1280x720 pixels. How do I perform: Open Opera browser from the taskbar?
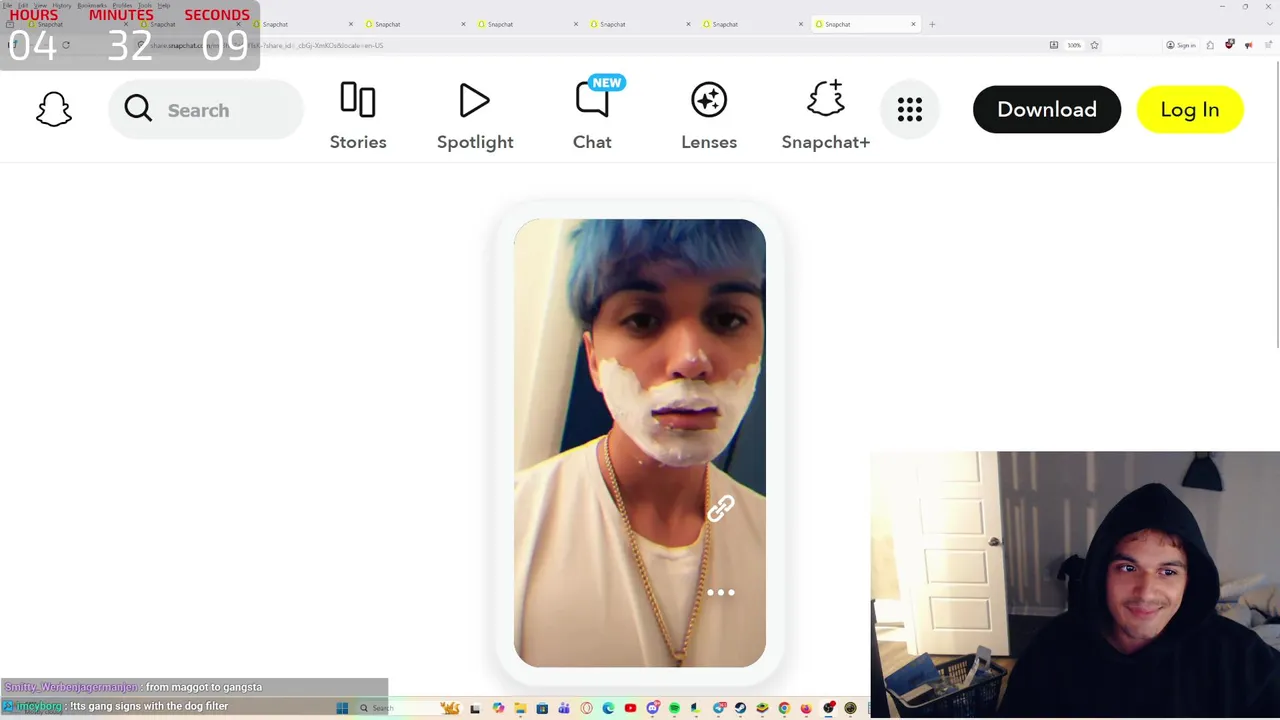(586, 708)
